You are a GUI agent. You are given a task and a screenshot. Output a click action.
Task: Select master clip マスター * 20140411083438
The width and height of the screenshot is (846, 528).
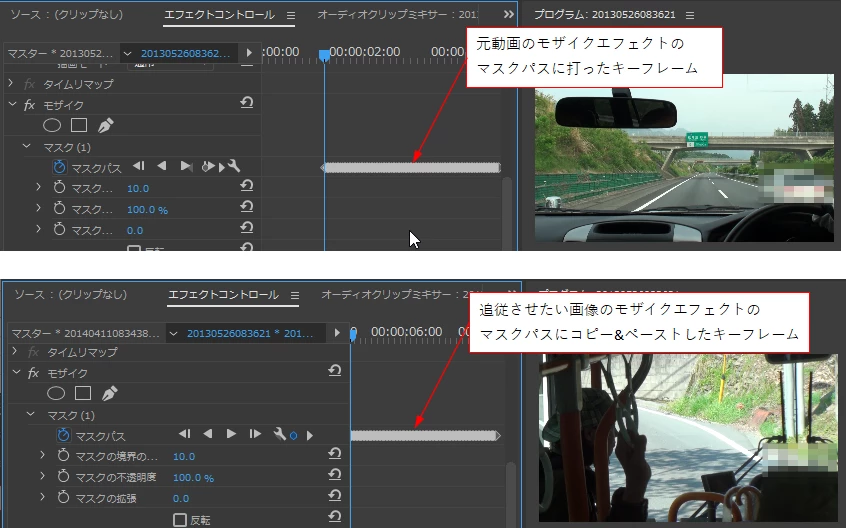pyautogui.click(x=85, y=333)
